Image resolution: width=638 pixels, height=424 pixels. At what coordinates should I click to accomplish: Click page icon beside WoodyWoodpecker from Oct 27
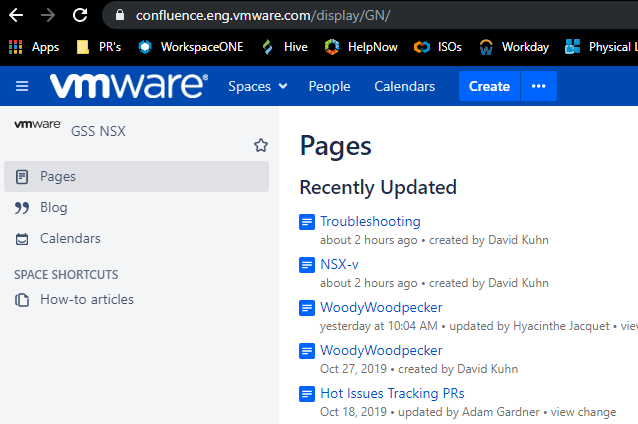click(307, 351)
